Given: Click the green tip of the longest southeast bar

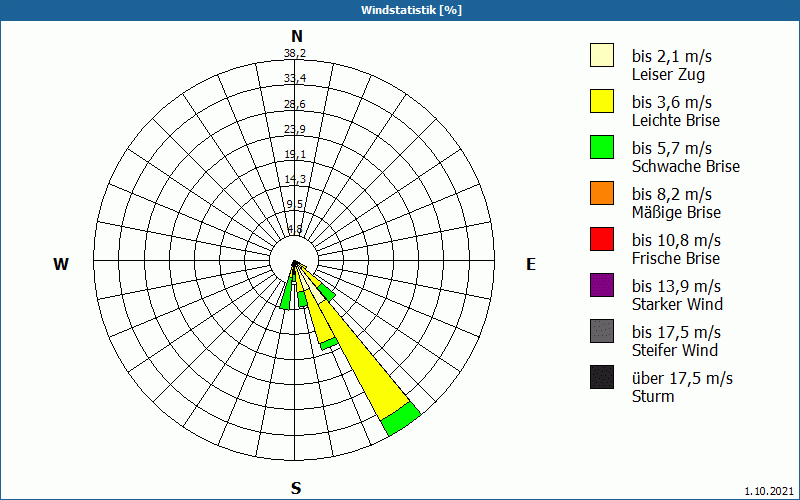Looking at the screenshot, I should click(x=401, y=418).
